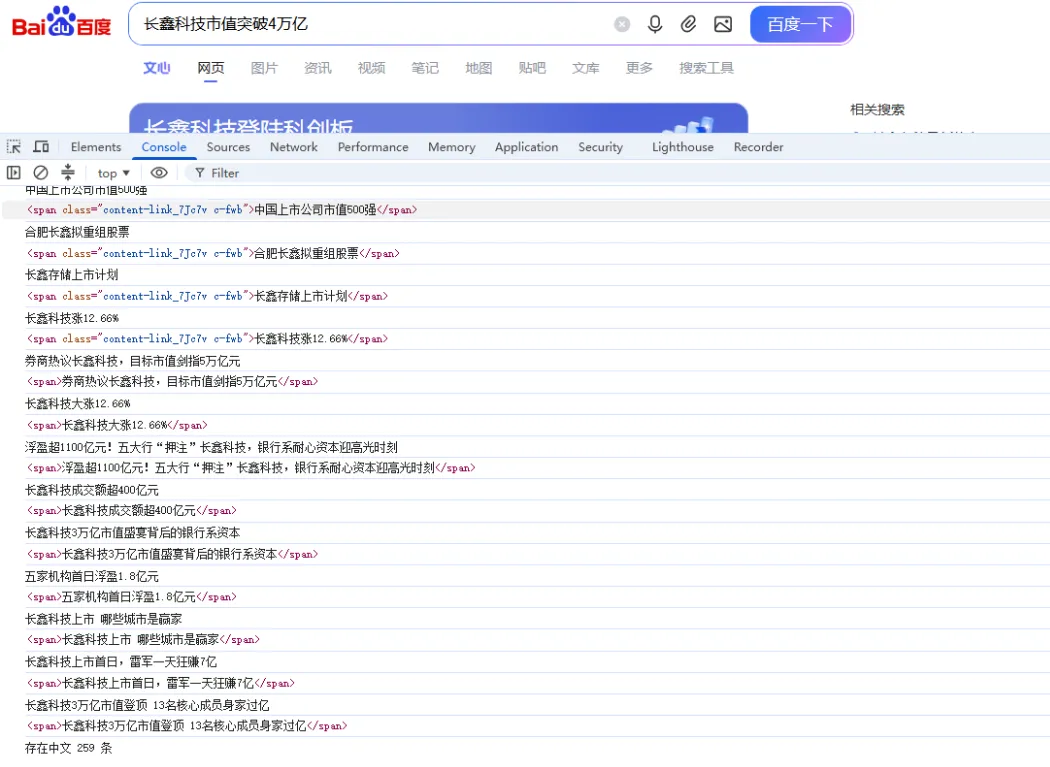
Task: Open the Performance panel
Action: (373, 147)
